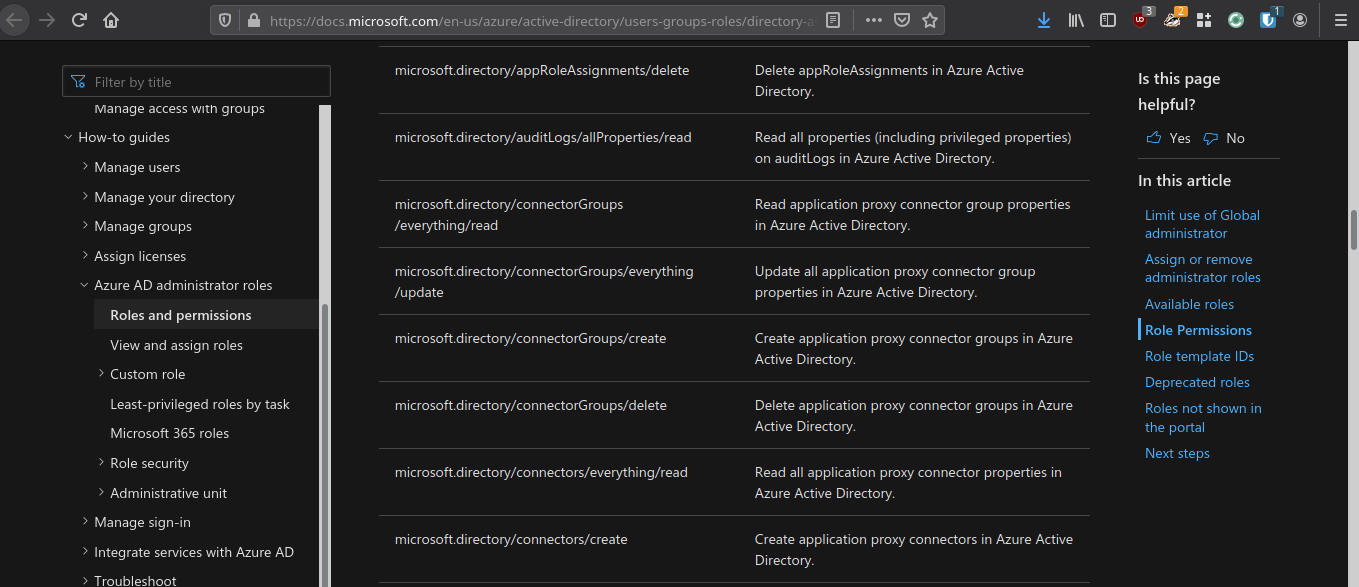The width and height of the screenshot is (1359, 587).
Task: Click the browser forward arrow
Action: [x=46, y=20]
